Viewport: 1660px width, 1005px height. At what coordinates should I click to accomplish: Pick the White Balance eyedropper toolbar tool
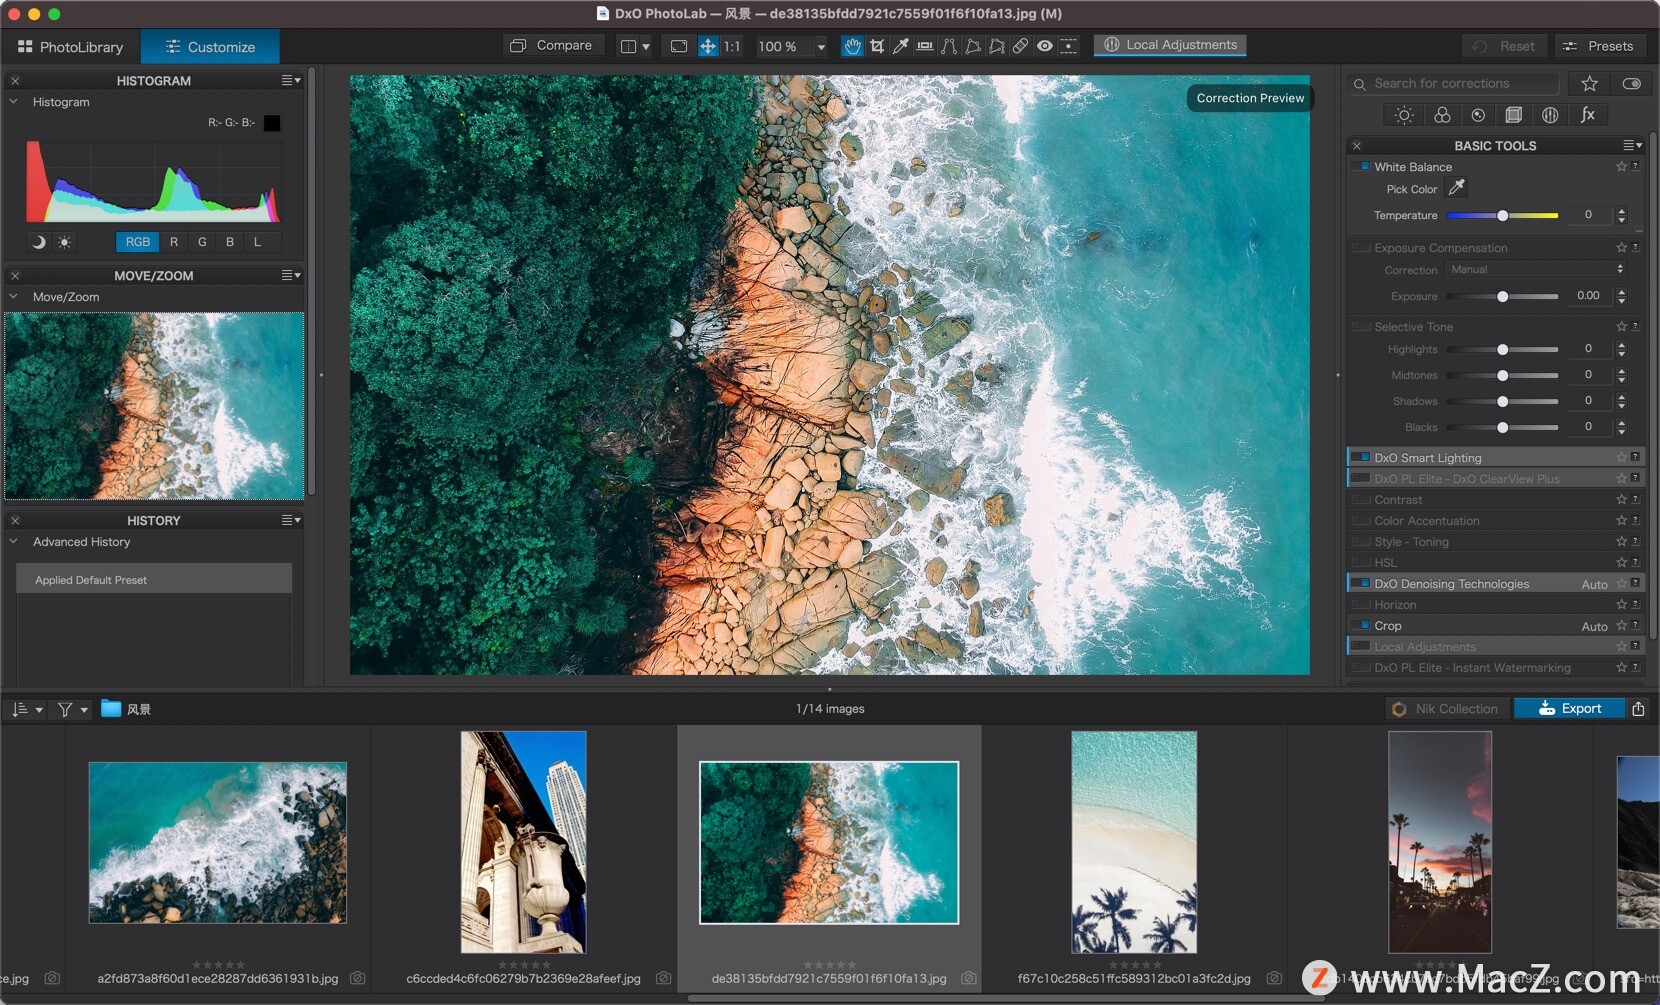900,46
